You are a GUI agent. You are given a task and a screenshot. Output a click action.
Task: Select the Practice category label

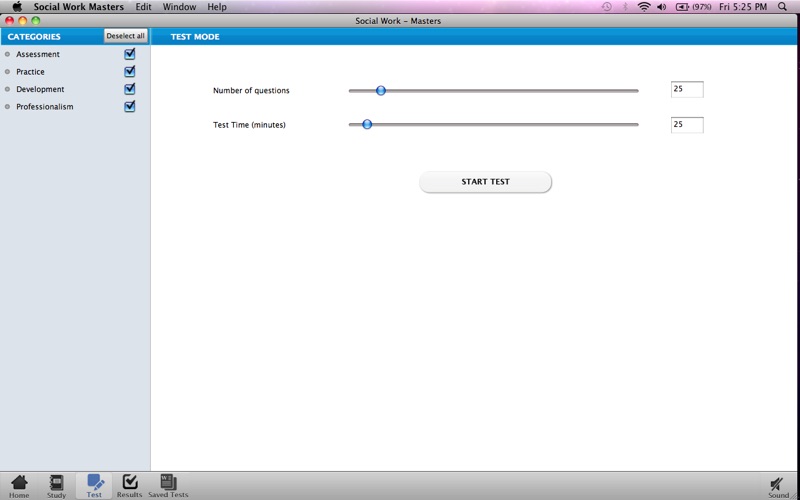click(30, 71)
